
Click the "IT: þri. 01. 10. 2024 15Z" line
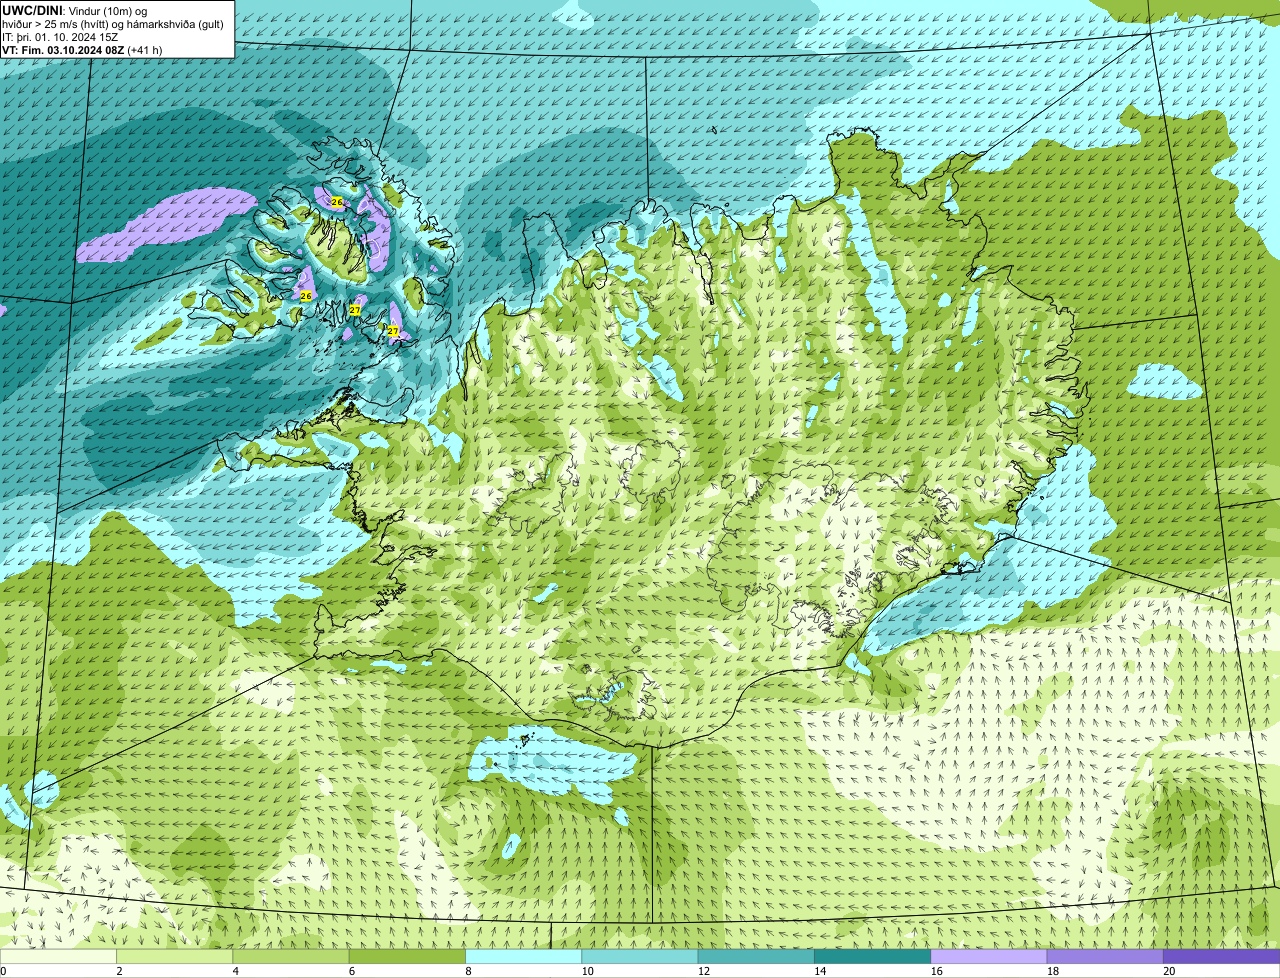pos(60,36)
